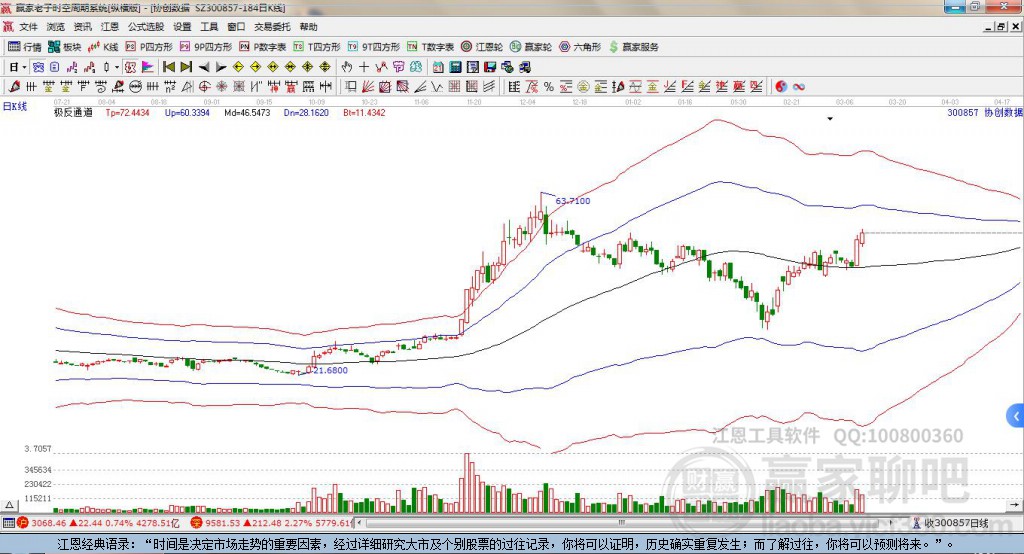This screenshot has width=1024, height=554.
Task: Select the crosshair cursor tool
Action: [x=364, y=67]
